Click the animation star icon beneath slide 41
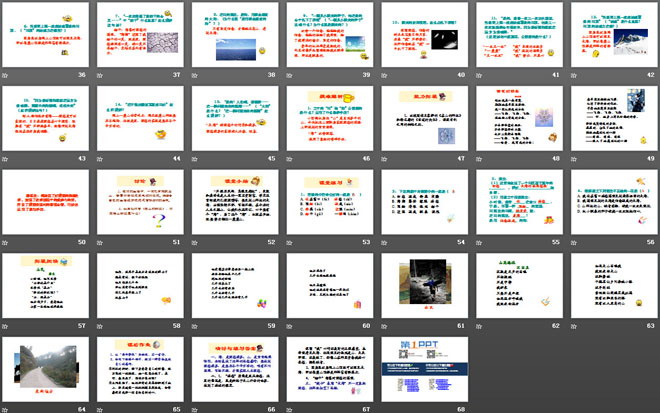This screenshot has width=660, height=413. (474, 75)
